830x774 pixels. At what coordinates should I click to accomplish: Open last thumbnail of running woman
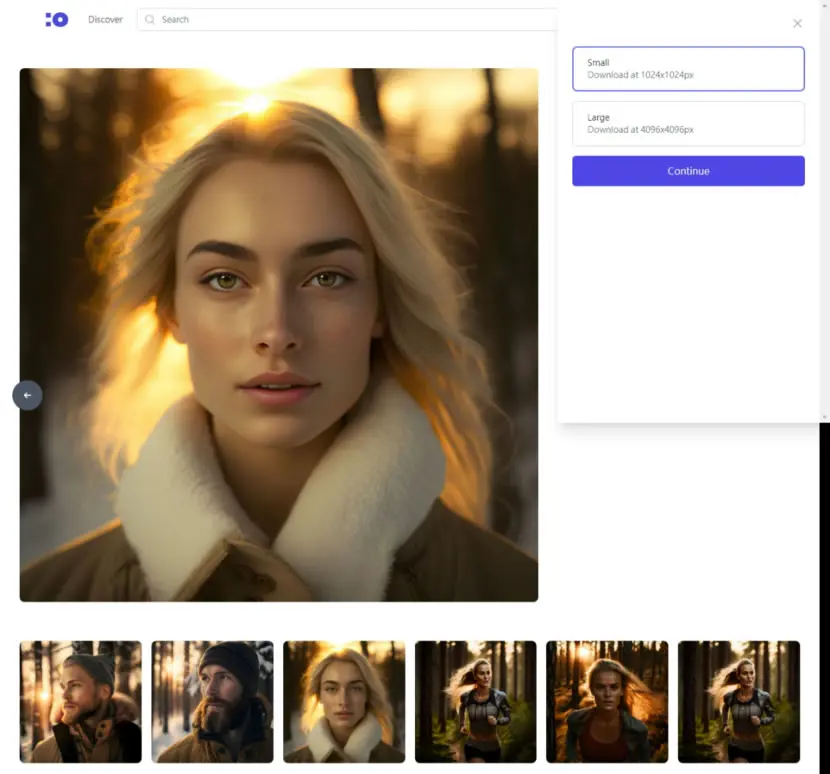[739, 701]
